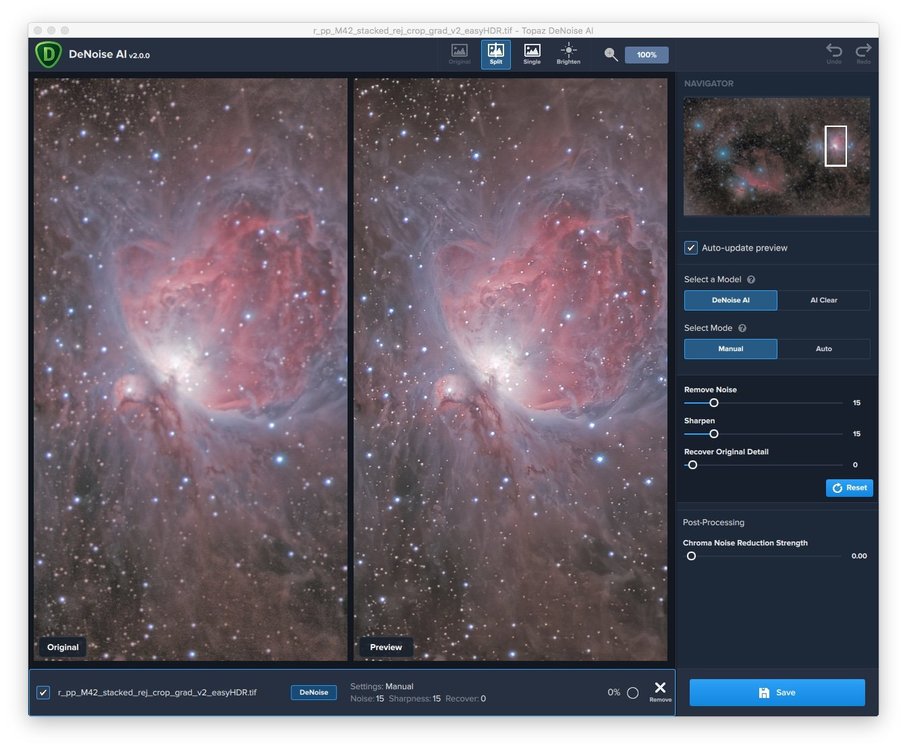The width and height of the screenshot is (907, 750).
Task: Select Manual mode
Action: pyautogui.click(x=731, y=349)
